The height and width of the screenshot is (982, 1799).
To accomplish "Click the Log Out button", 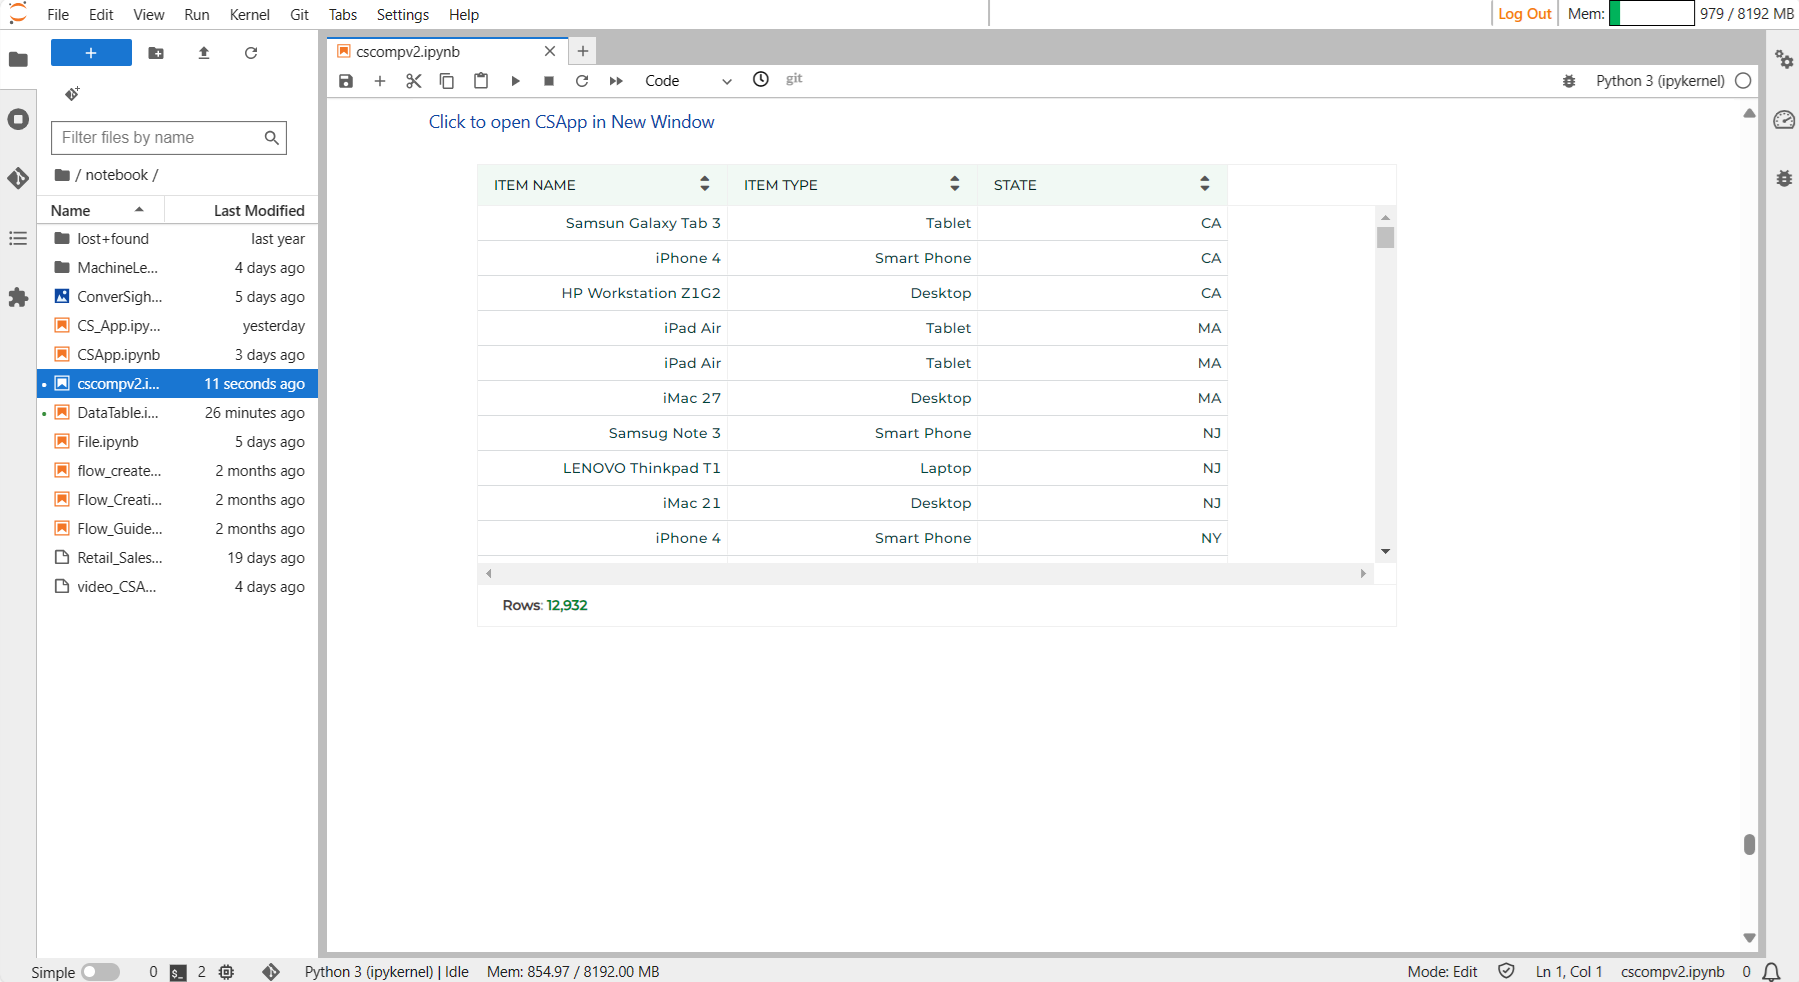I will click(1524, 14).
